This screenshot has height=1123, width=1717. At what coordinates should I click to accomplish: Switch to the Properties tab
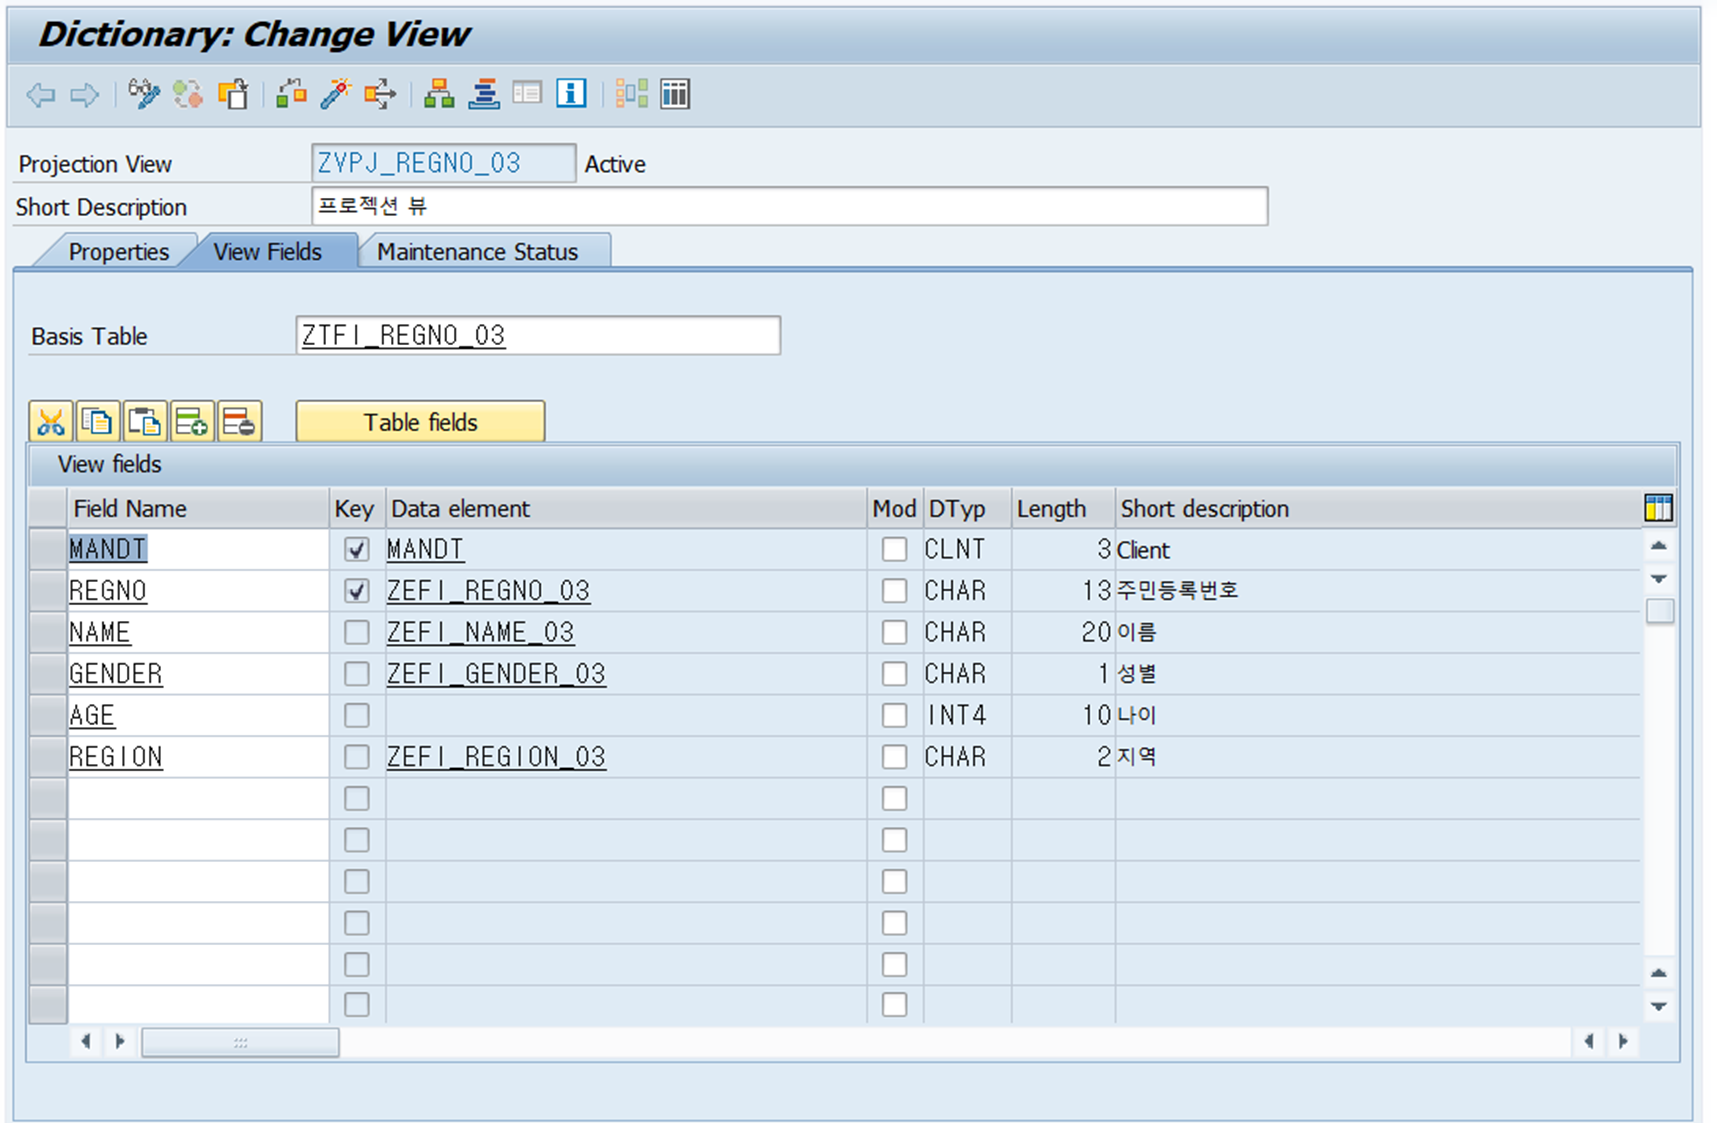click(x=118, y=252)
